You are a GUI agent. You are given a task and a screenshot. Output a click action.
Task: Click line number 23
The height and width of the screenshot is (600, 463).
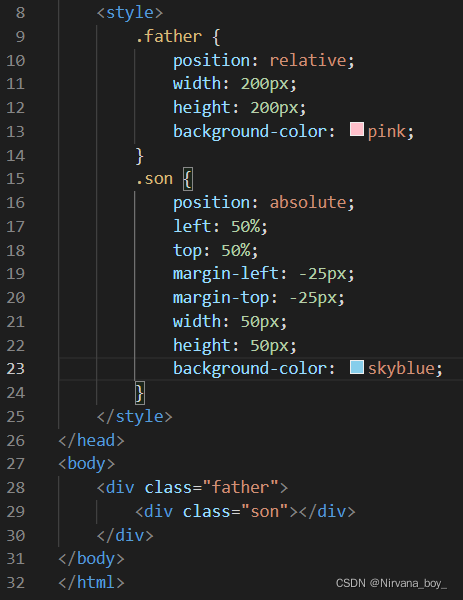(x=16, y=368)
